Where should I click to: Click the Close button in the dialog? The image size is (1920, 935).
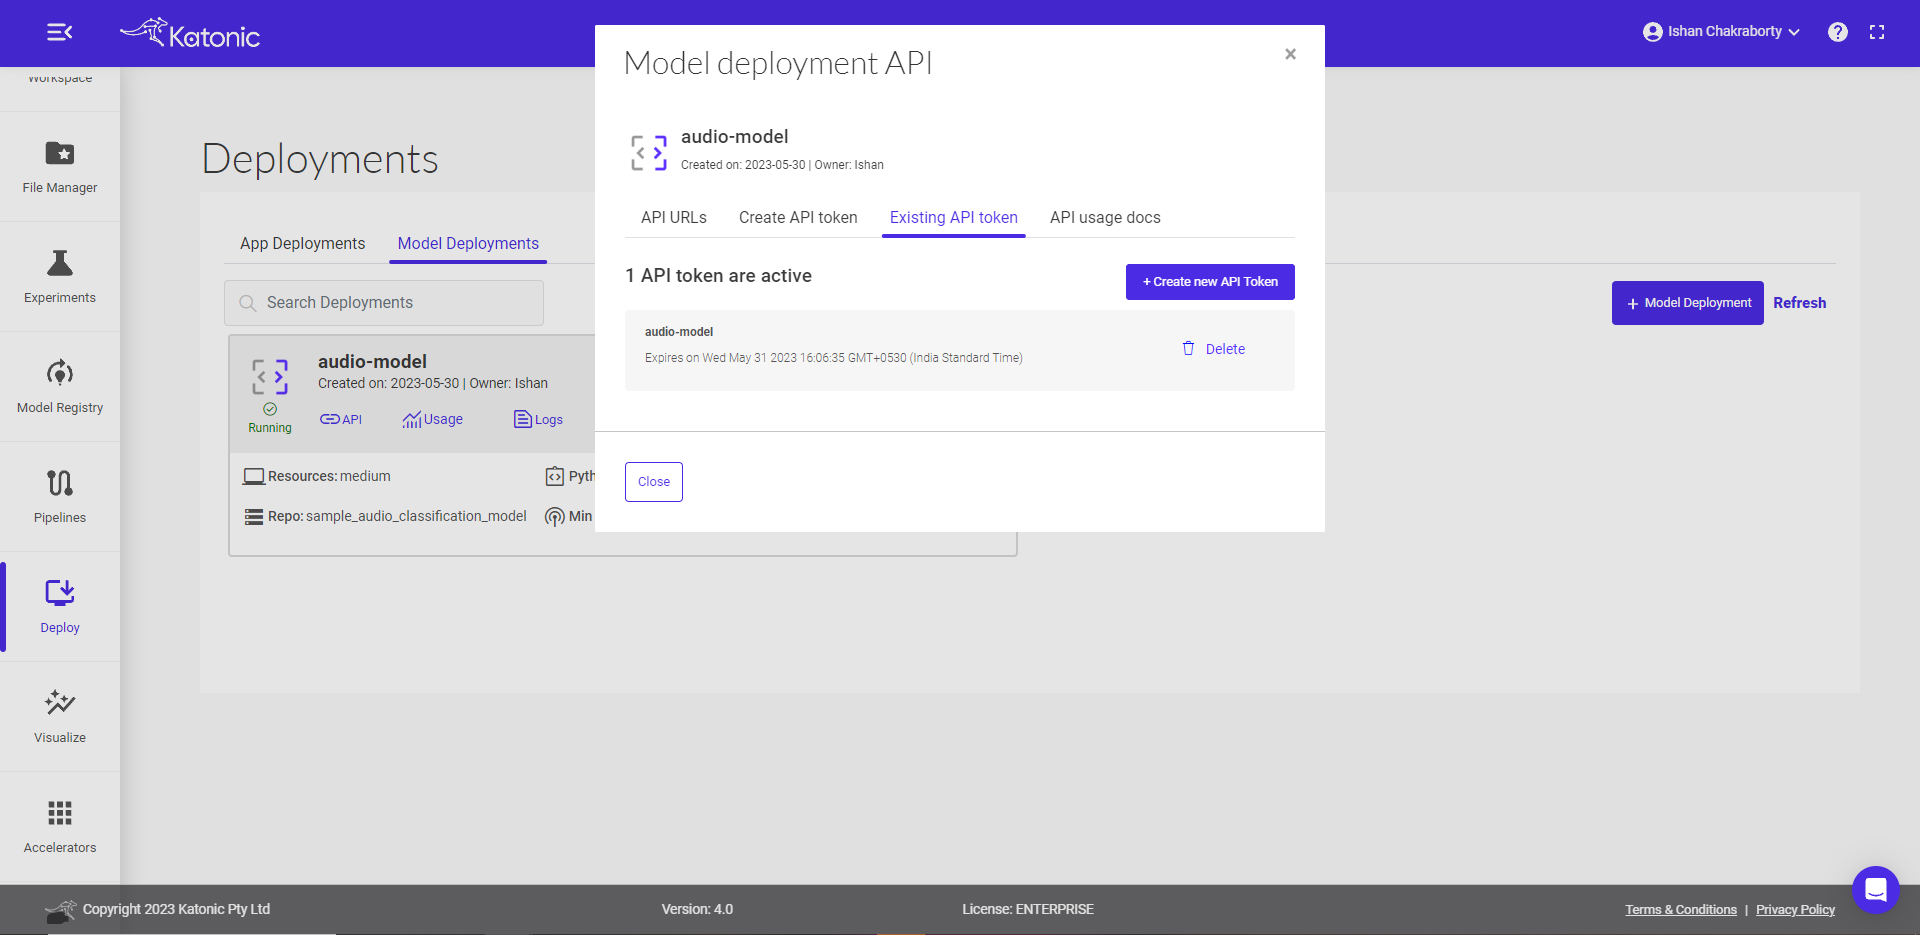click(x=654, y=482)
